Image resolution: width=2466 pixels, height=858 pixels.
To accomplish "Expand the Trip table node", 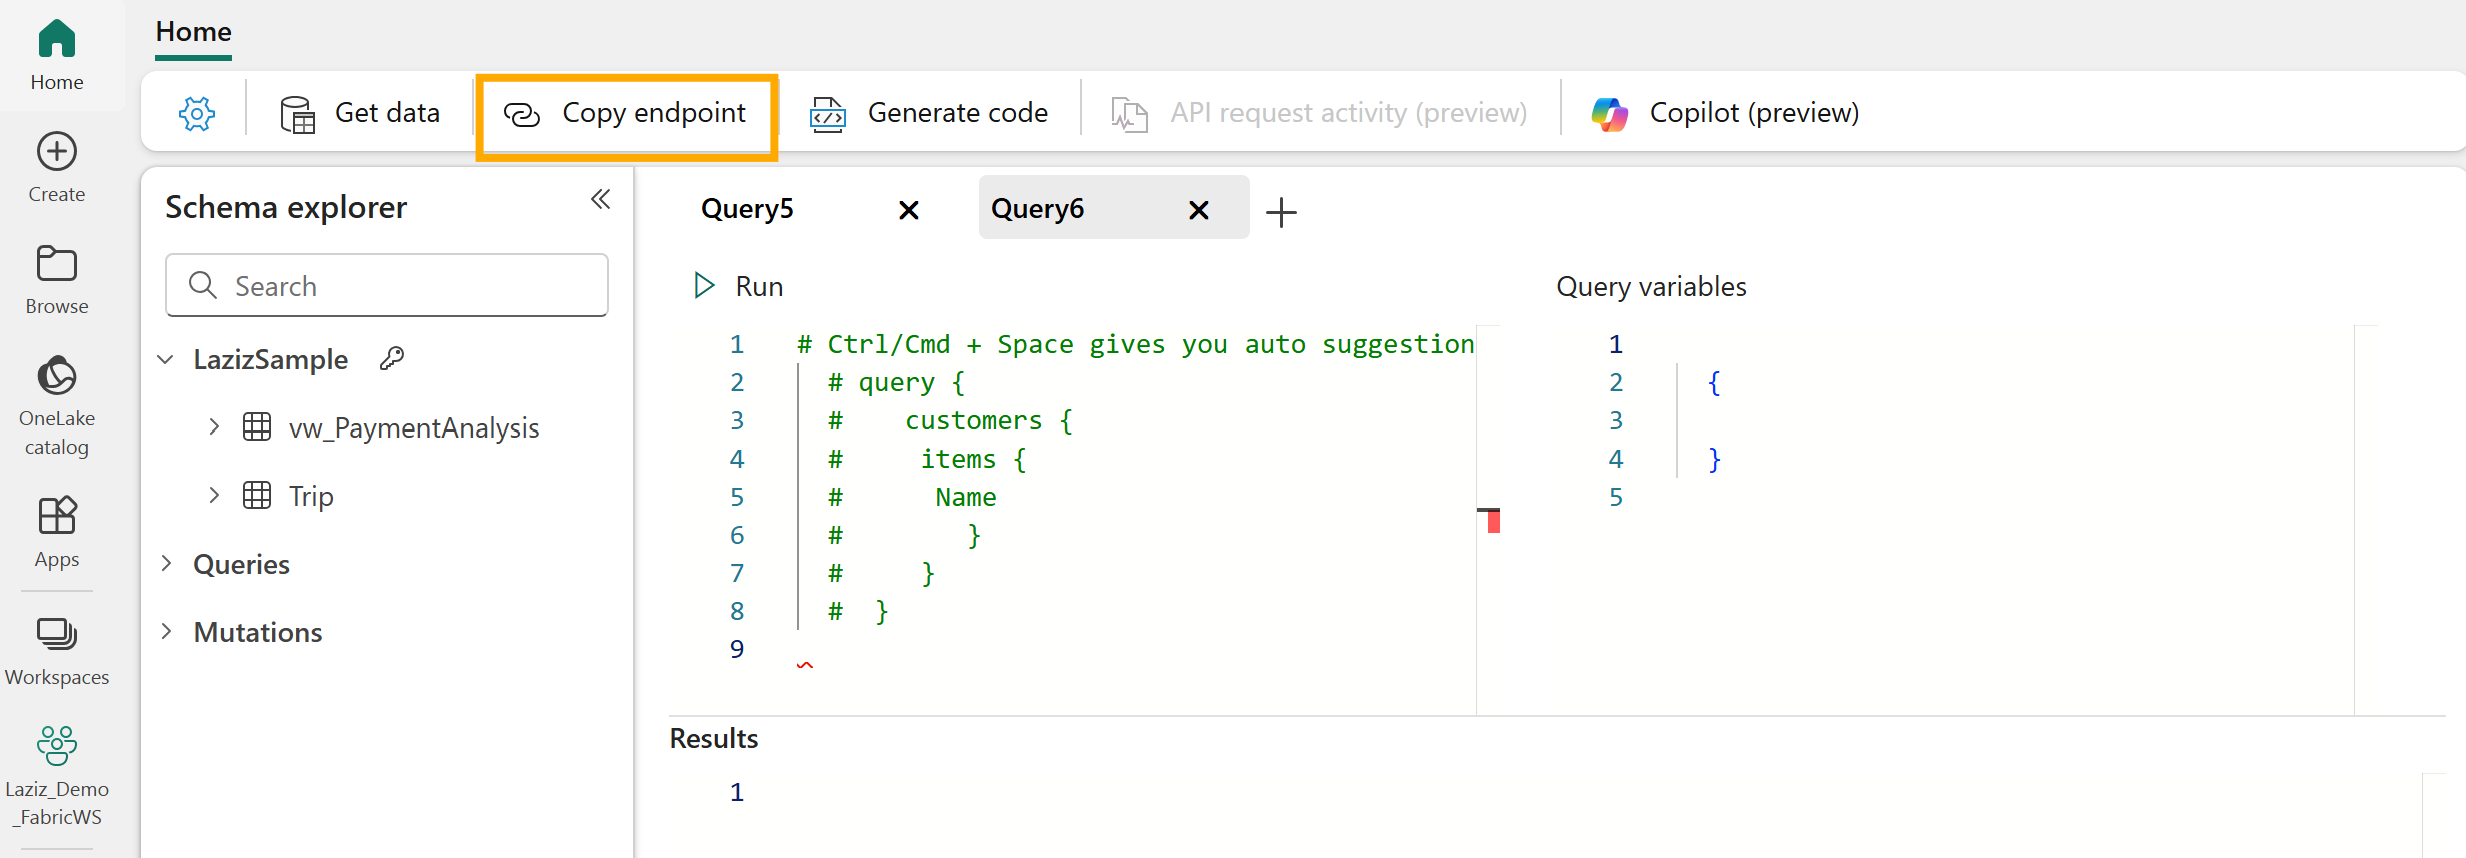I will point(213,495).
